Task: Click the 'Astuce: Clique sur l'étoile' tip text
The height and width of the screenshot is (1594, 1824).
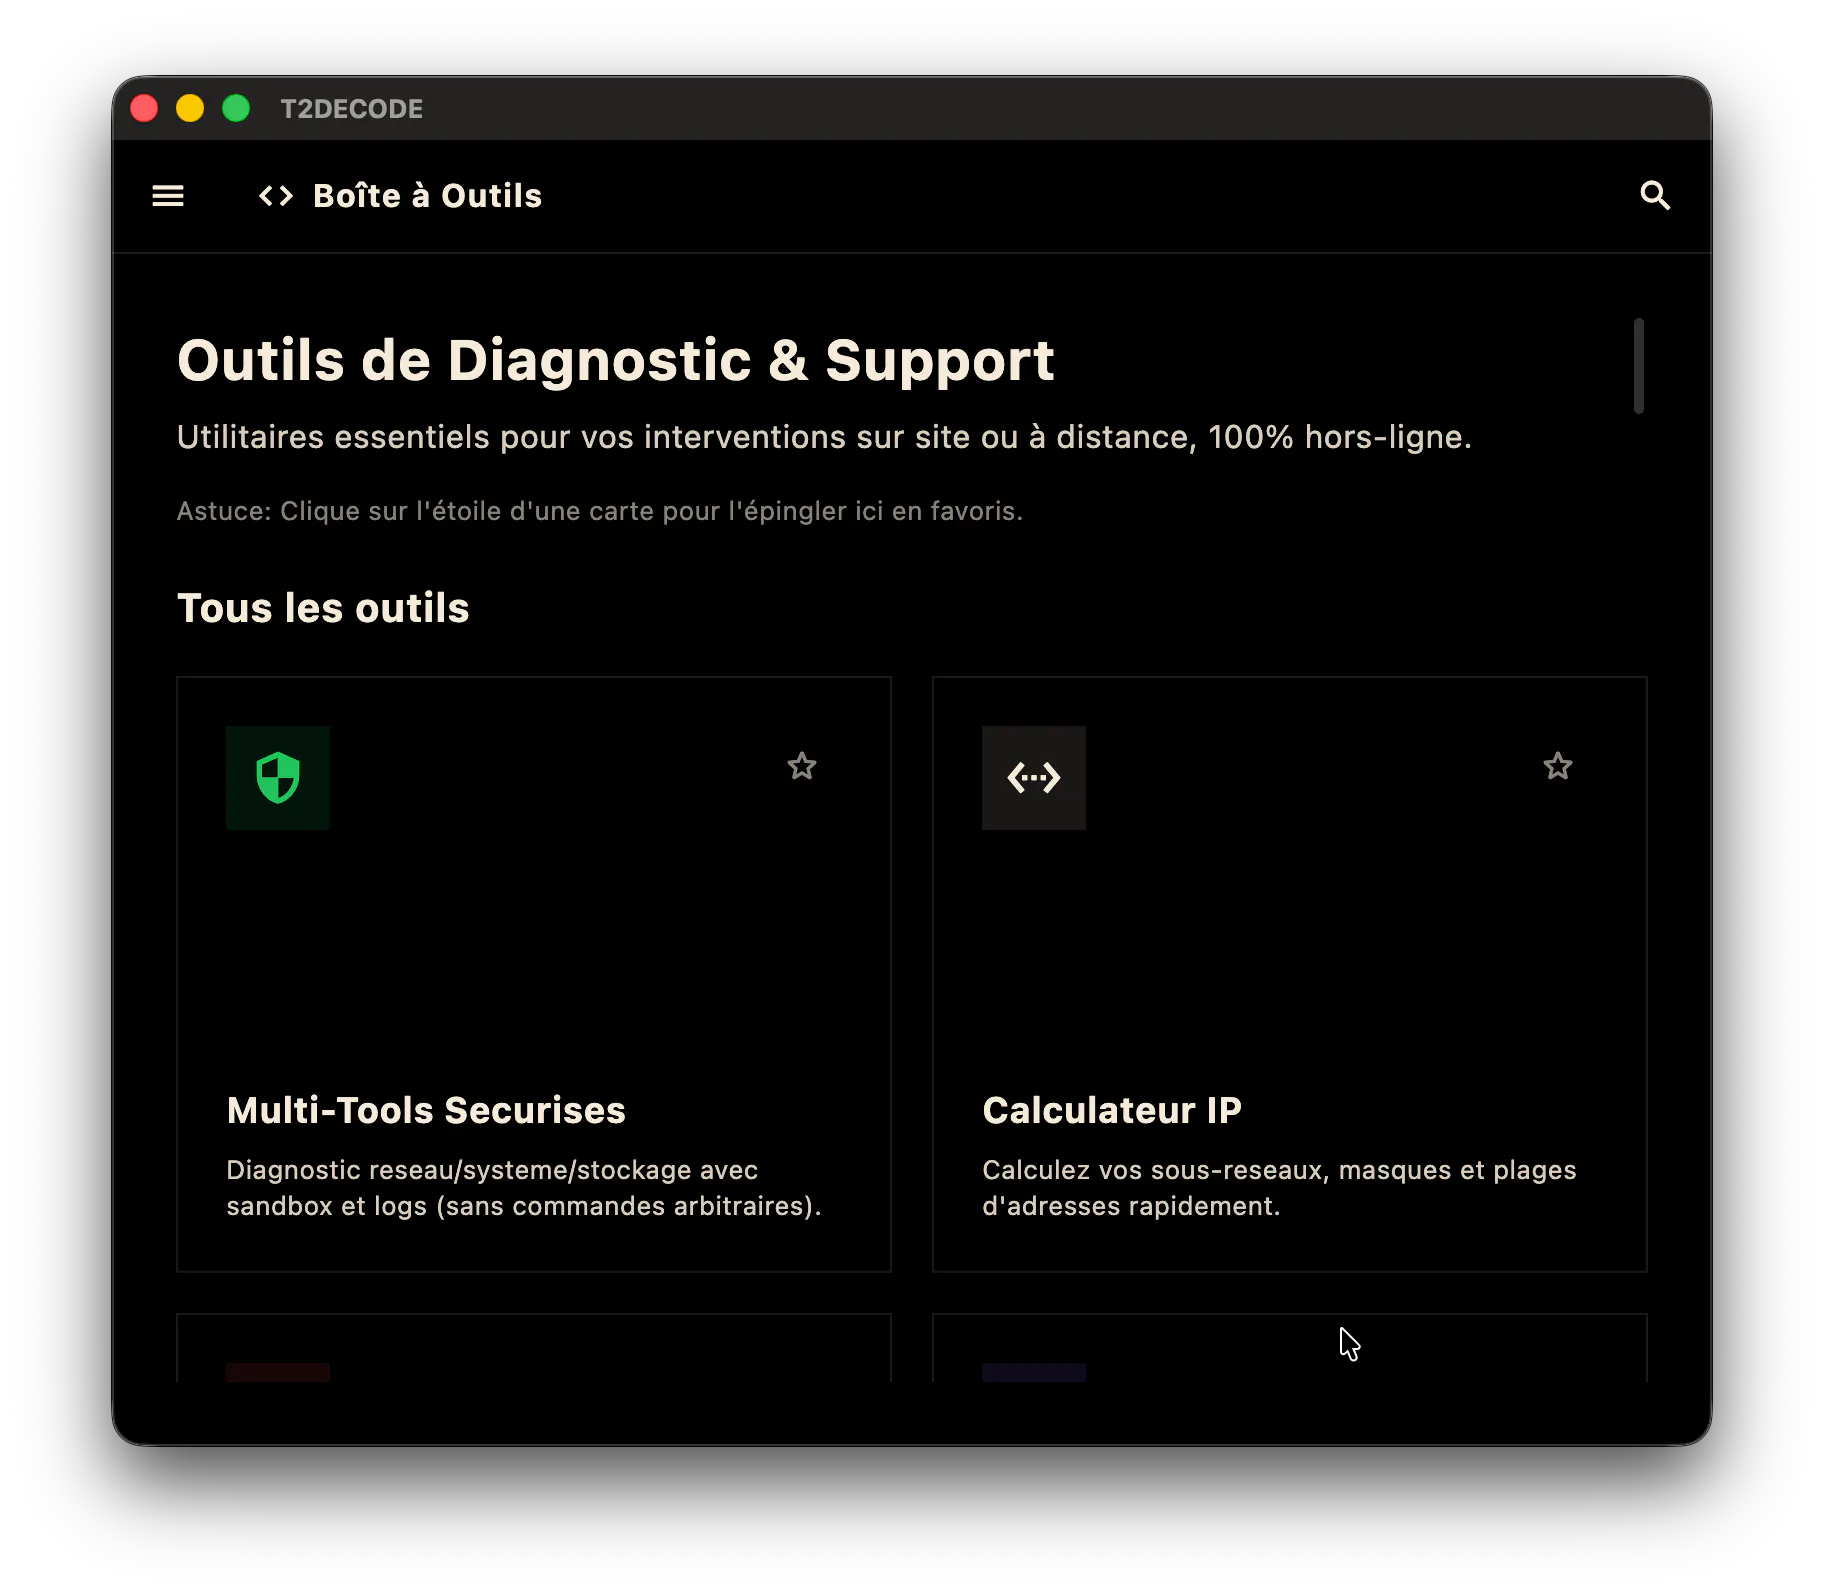Action: [x=600, y=511]
